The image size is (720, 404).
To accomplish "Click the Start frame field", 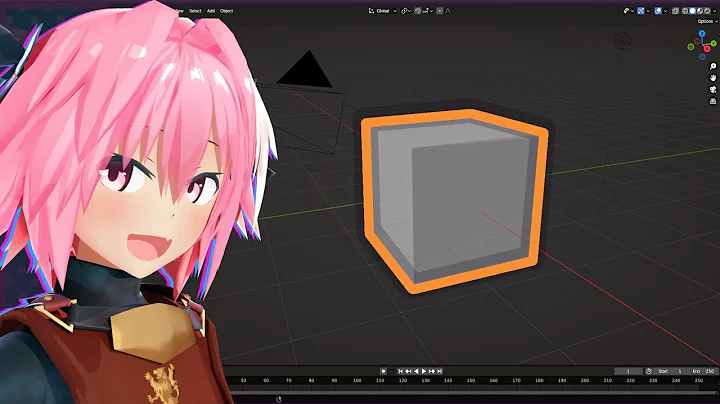I will point(669,371).
